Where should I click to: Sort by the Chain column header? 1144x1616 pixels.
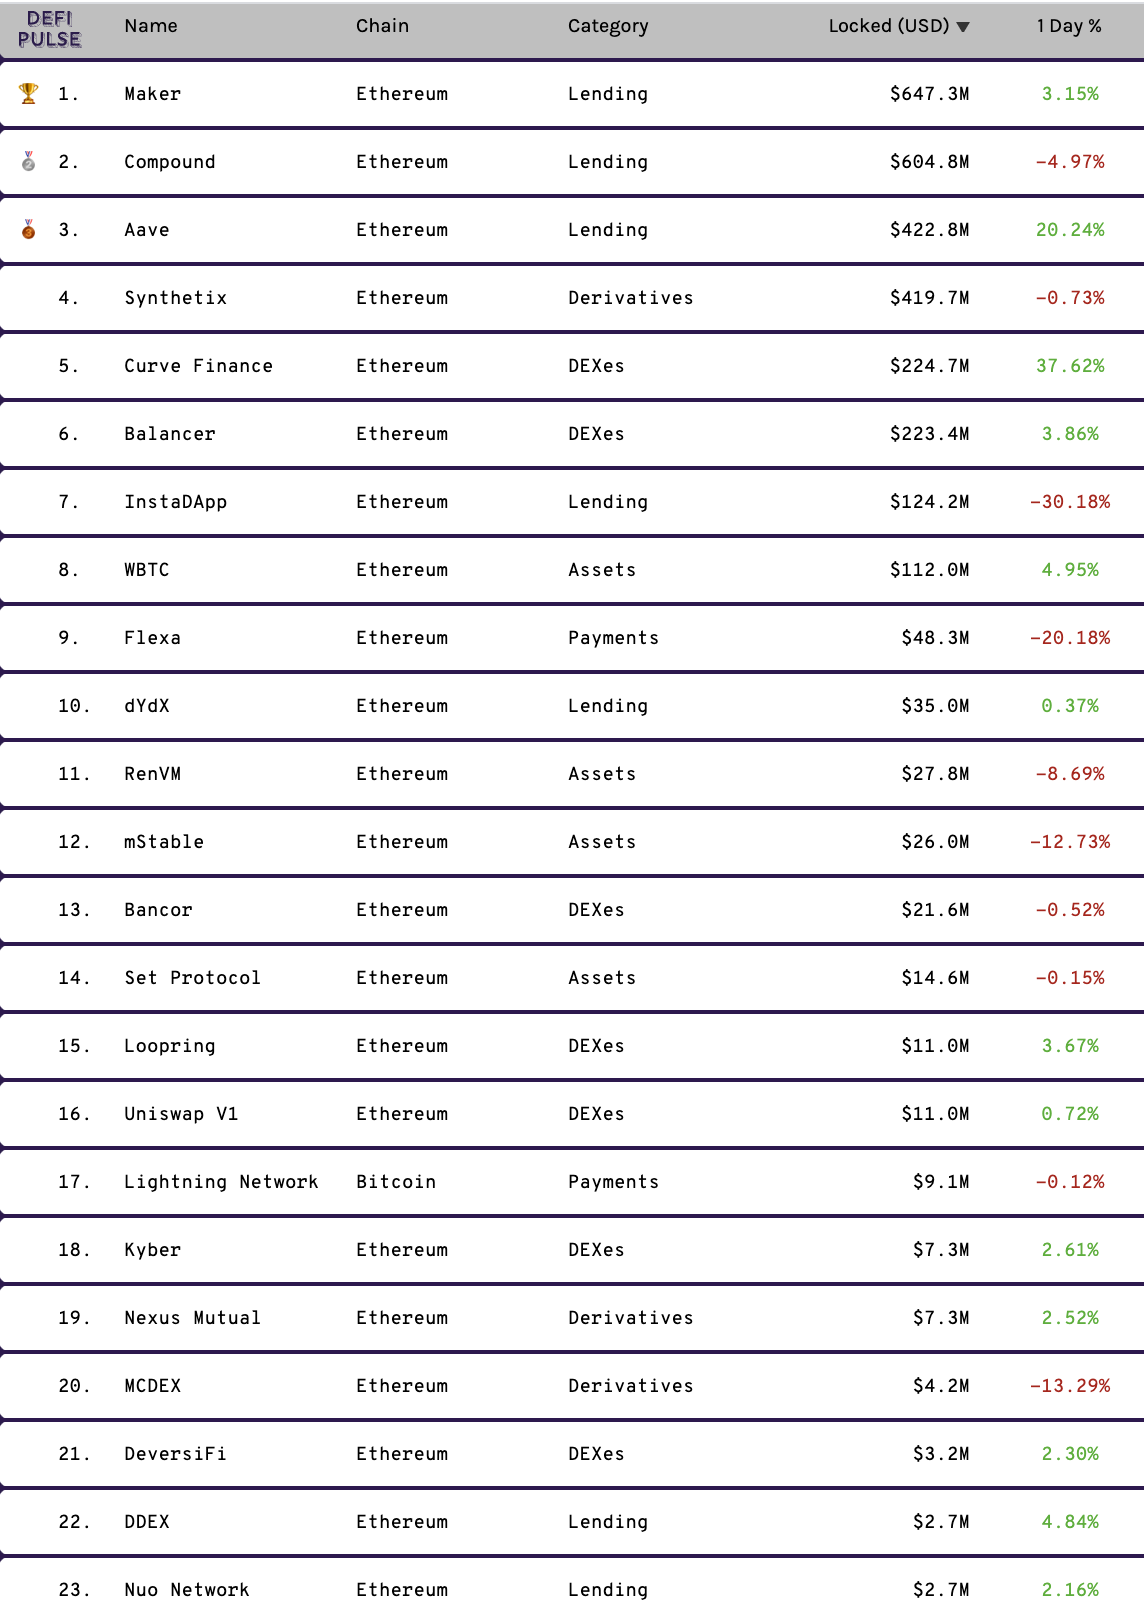[x=382, y=26]
